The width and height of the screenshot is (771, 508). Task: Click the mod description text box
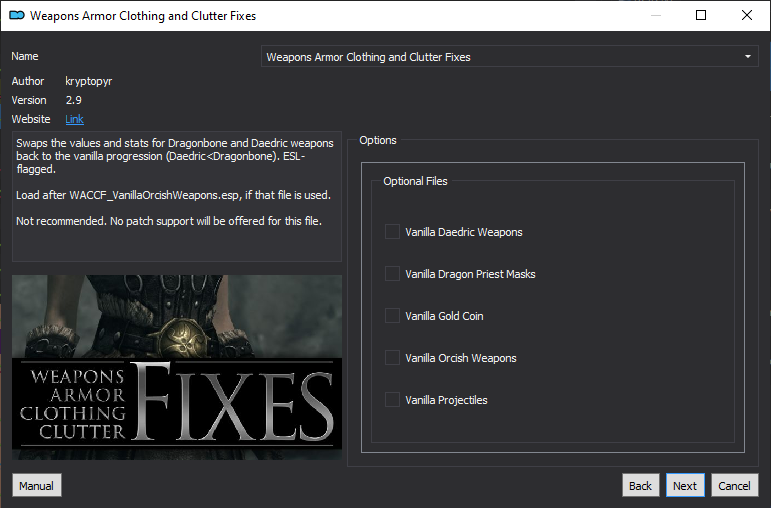click(177, 196)
